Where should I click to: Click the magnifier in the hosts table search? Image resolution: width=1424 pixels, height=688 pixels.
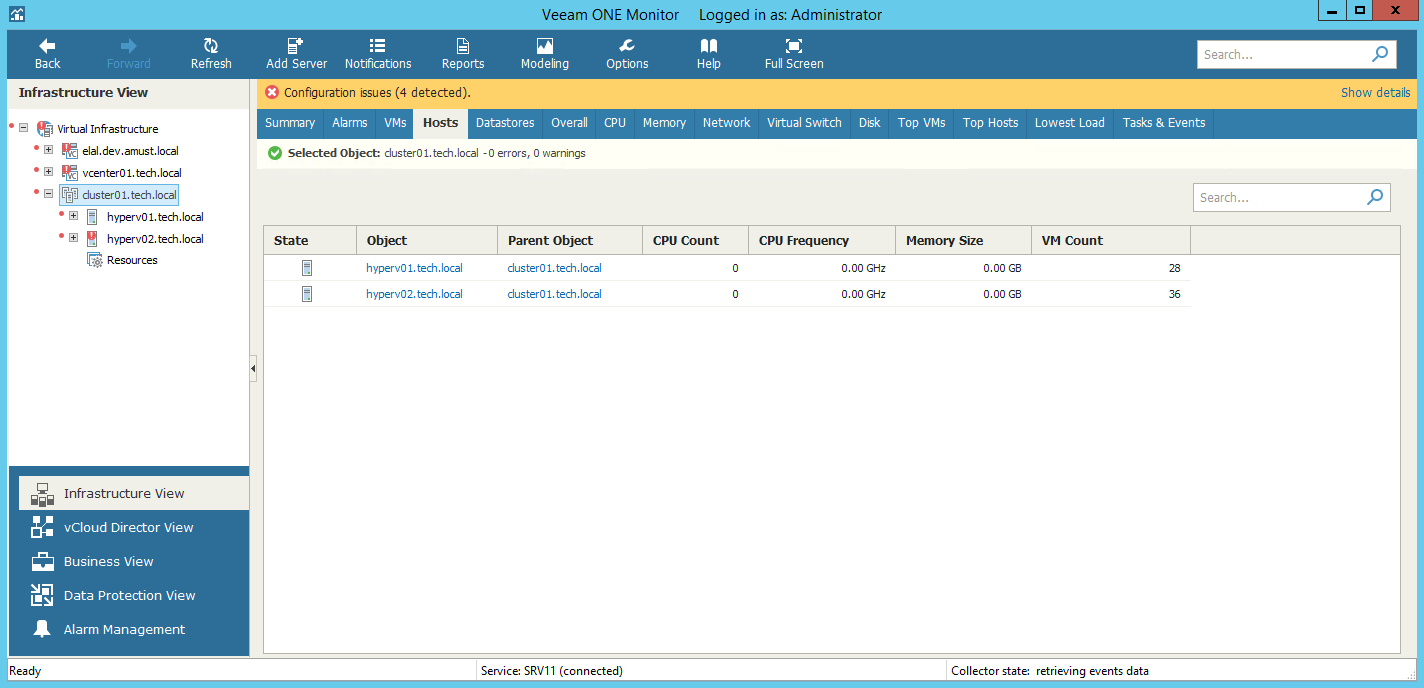pos(1376,197)
